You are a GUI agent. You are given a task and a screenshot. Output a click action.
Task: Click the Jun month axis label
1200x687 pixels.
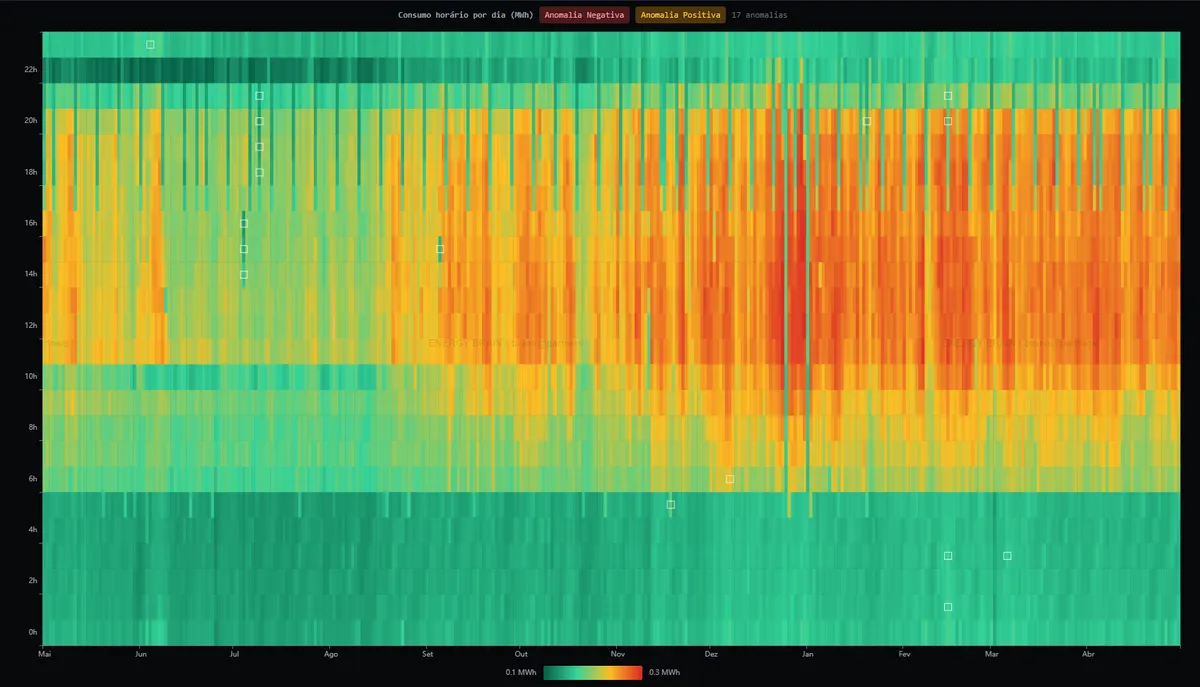pyautogui.click(x=141, y=654)
